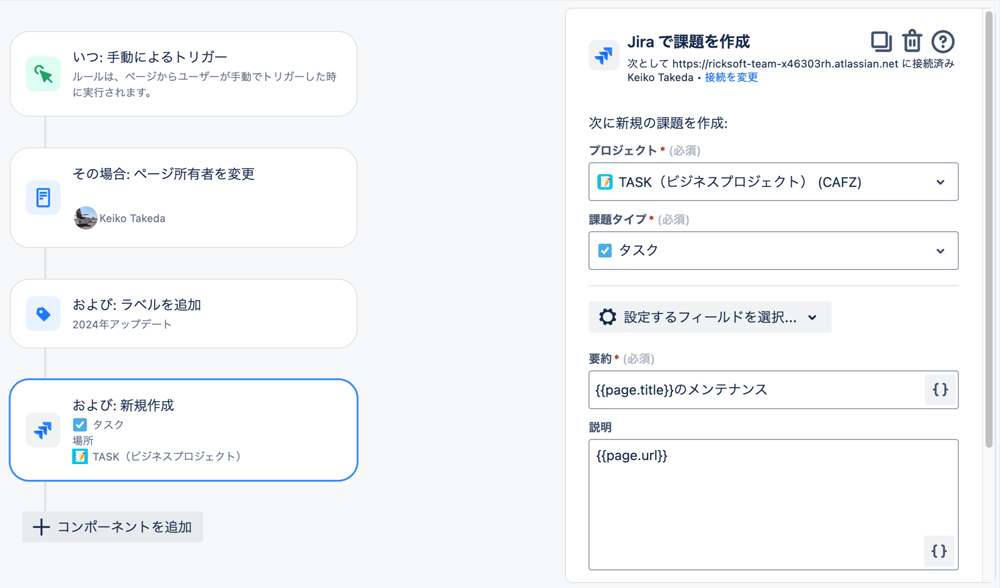Click the plus icon for adding component

(41, 527)
